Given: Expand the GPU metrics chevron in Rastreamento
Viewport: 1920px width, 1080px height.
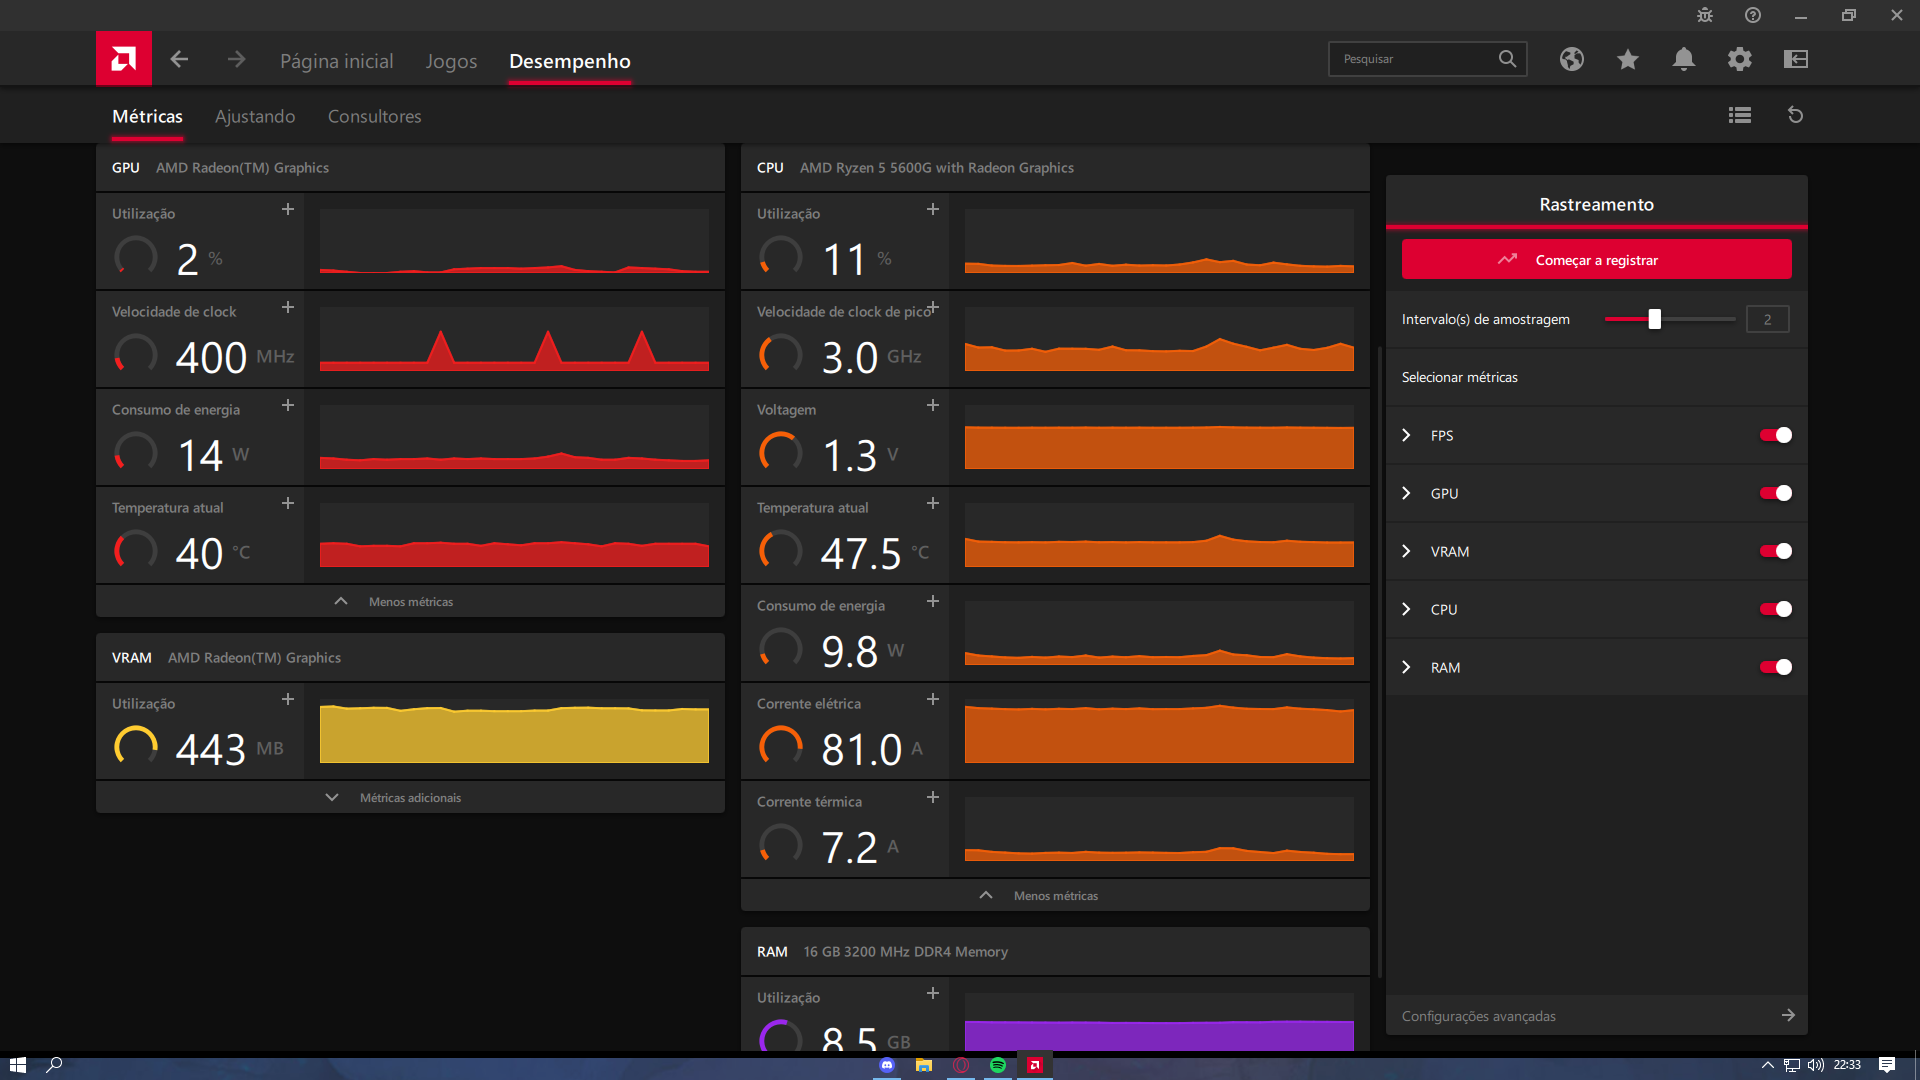Looking at the screenshot, I should pos(1407,493).
